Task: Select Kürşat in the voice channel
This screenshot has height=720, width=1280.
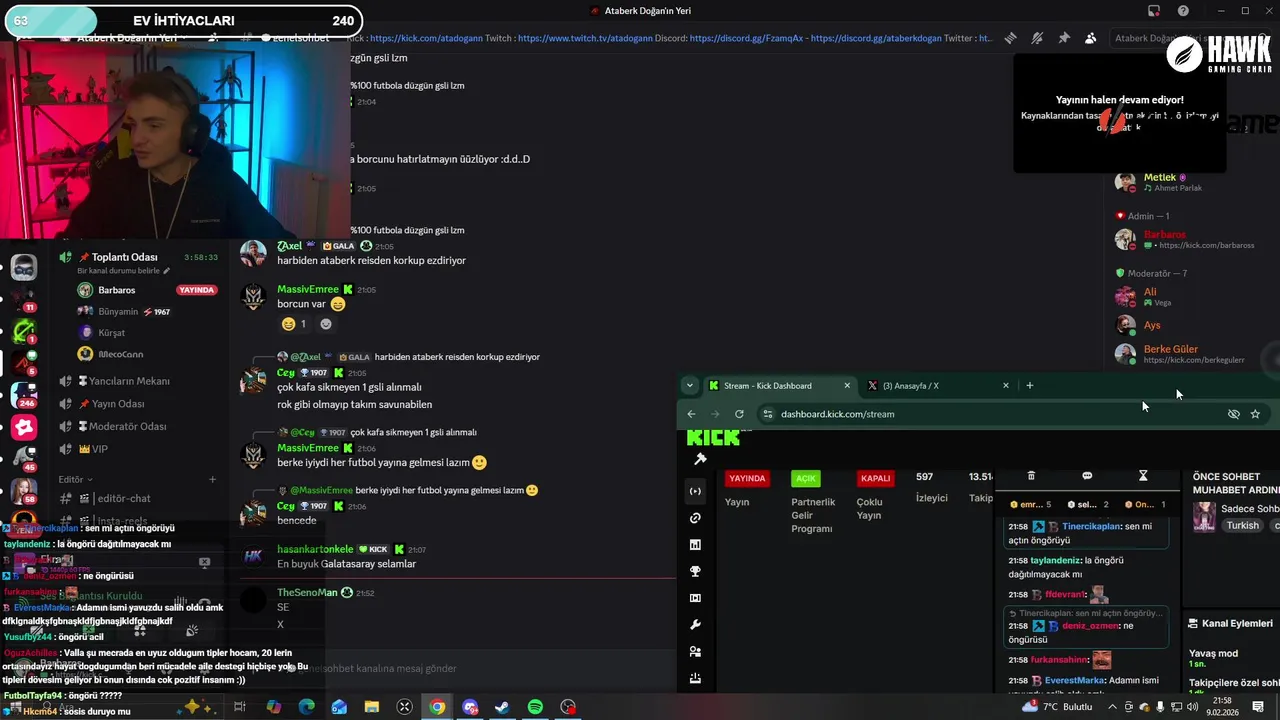Action: point(148,332)
